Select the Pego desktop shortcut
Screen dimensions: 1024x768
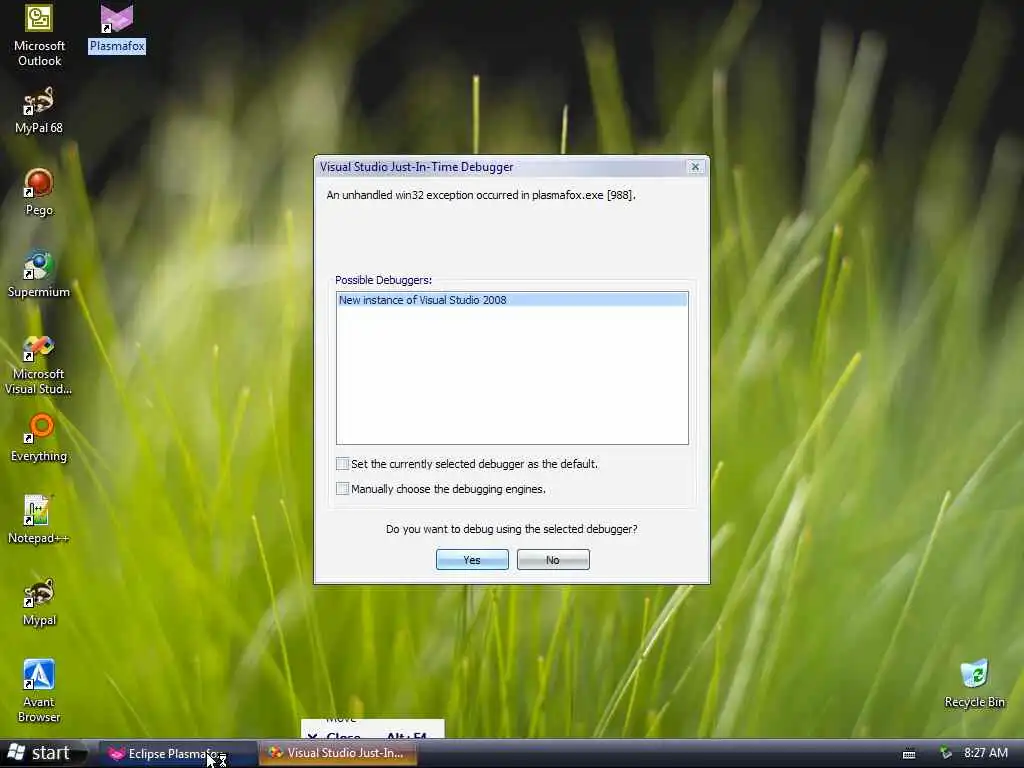tap(39, 193)
